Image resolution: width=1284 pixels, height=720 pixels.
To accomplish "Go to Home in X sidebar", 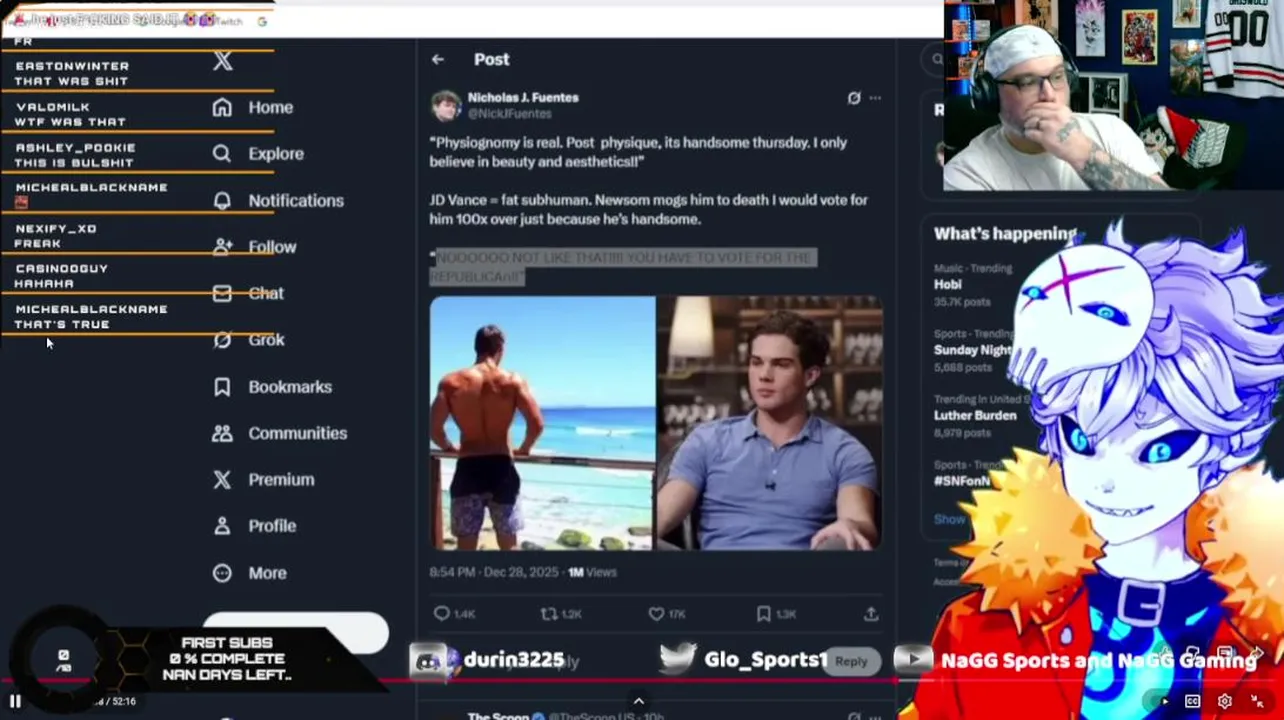I will (253, 107).
